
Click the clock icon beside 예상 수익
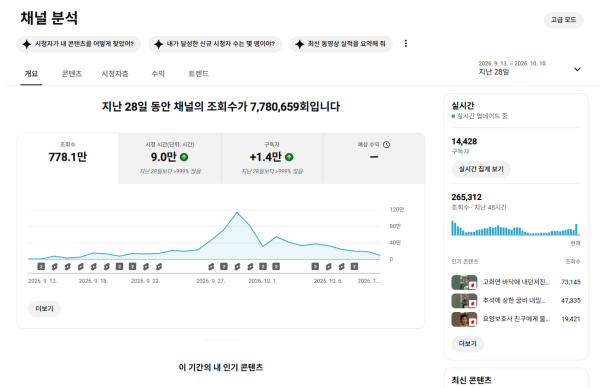(x=386, y=145)
